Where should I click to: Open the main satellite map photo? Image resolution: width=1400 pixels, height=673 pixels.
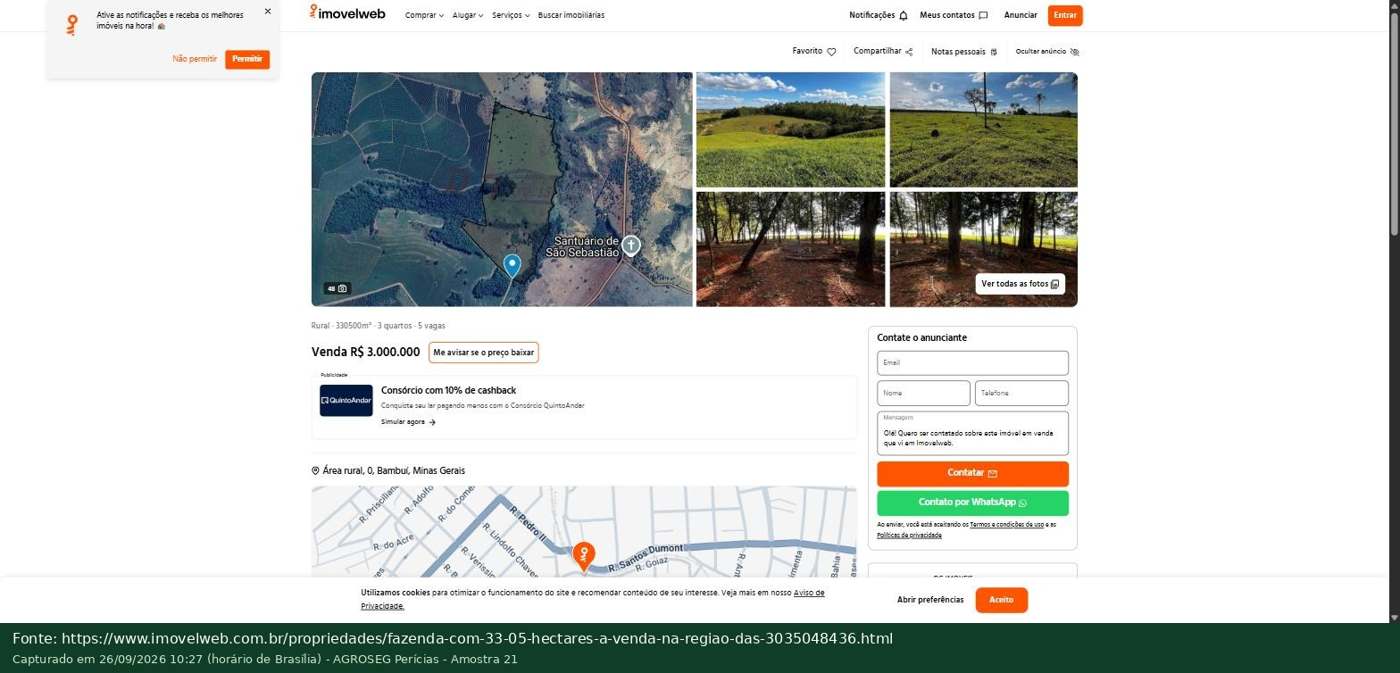click(x=502, y=189)
